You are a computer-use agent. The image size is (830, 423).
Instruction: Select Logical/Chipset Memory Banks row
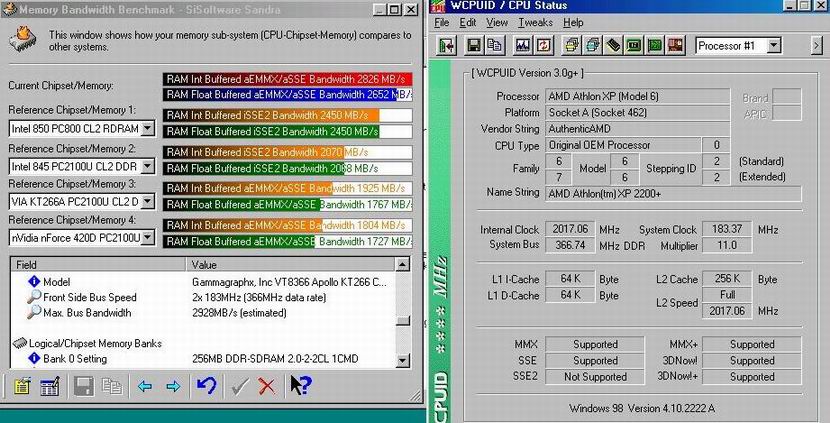pyautogui.click(x=203, y=343)
